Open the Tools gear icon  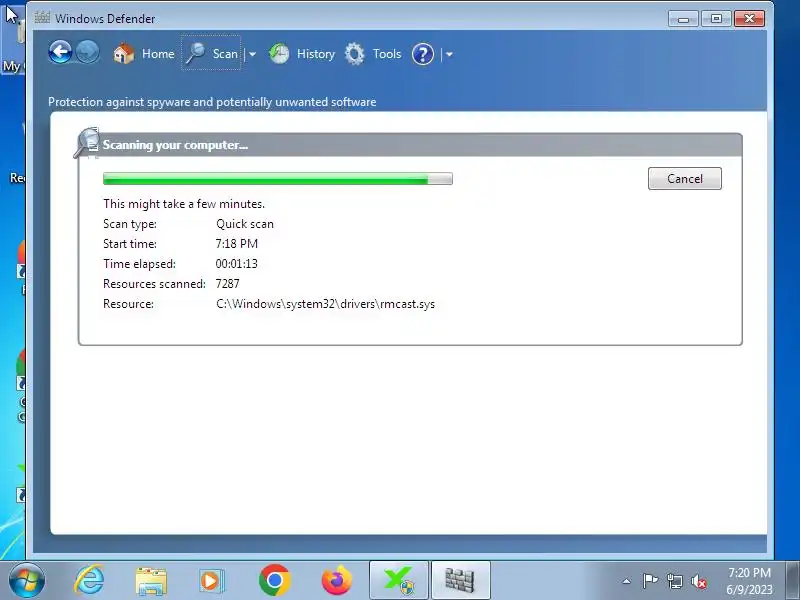click(x=355, y=54)
